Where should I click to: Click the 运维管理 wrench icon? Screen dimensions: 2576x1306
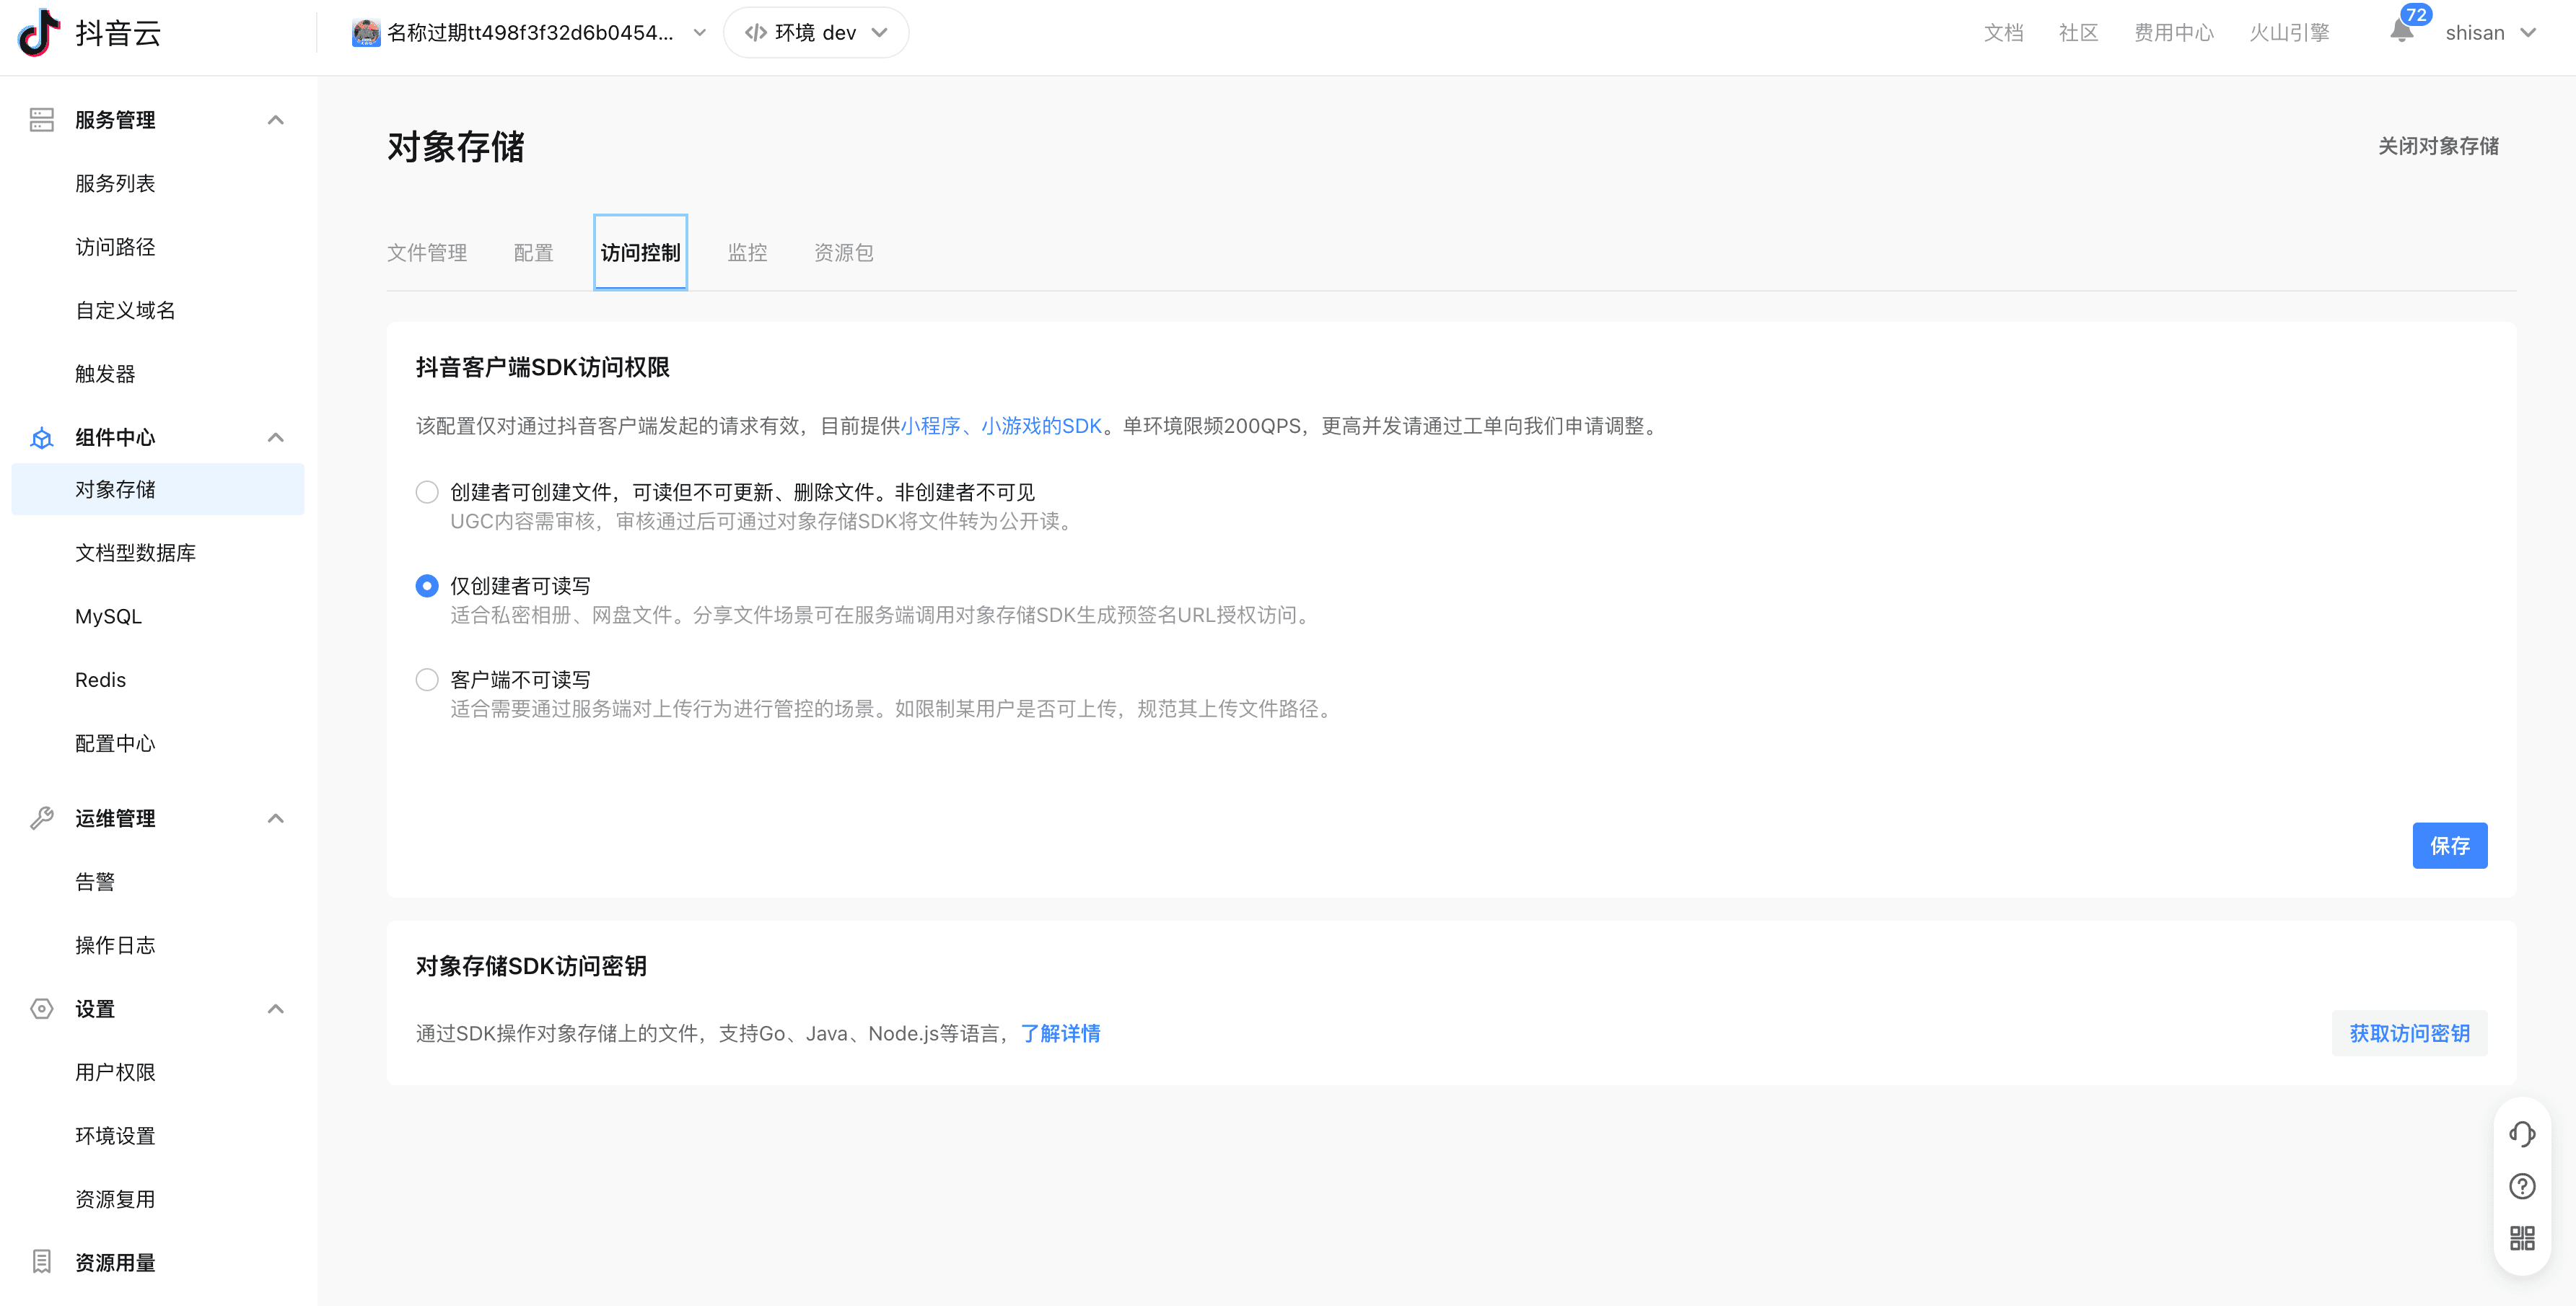(41, 819)
